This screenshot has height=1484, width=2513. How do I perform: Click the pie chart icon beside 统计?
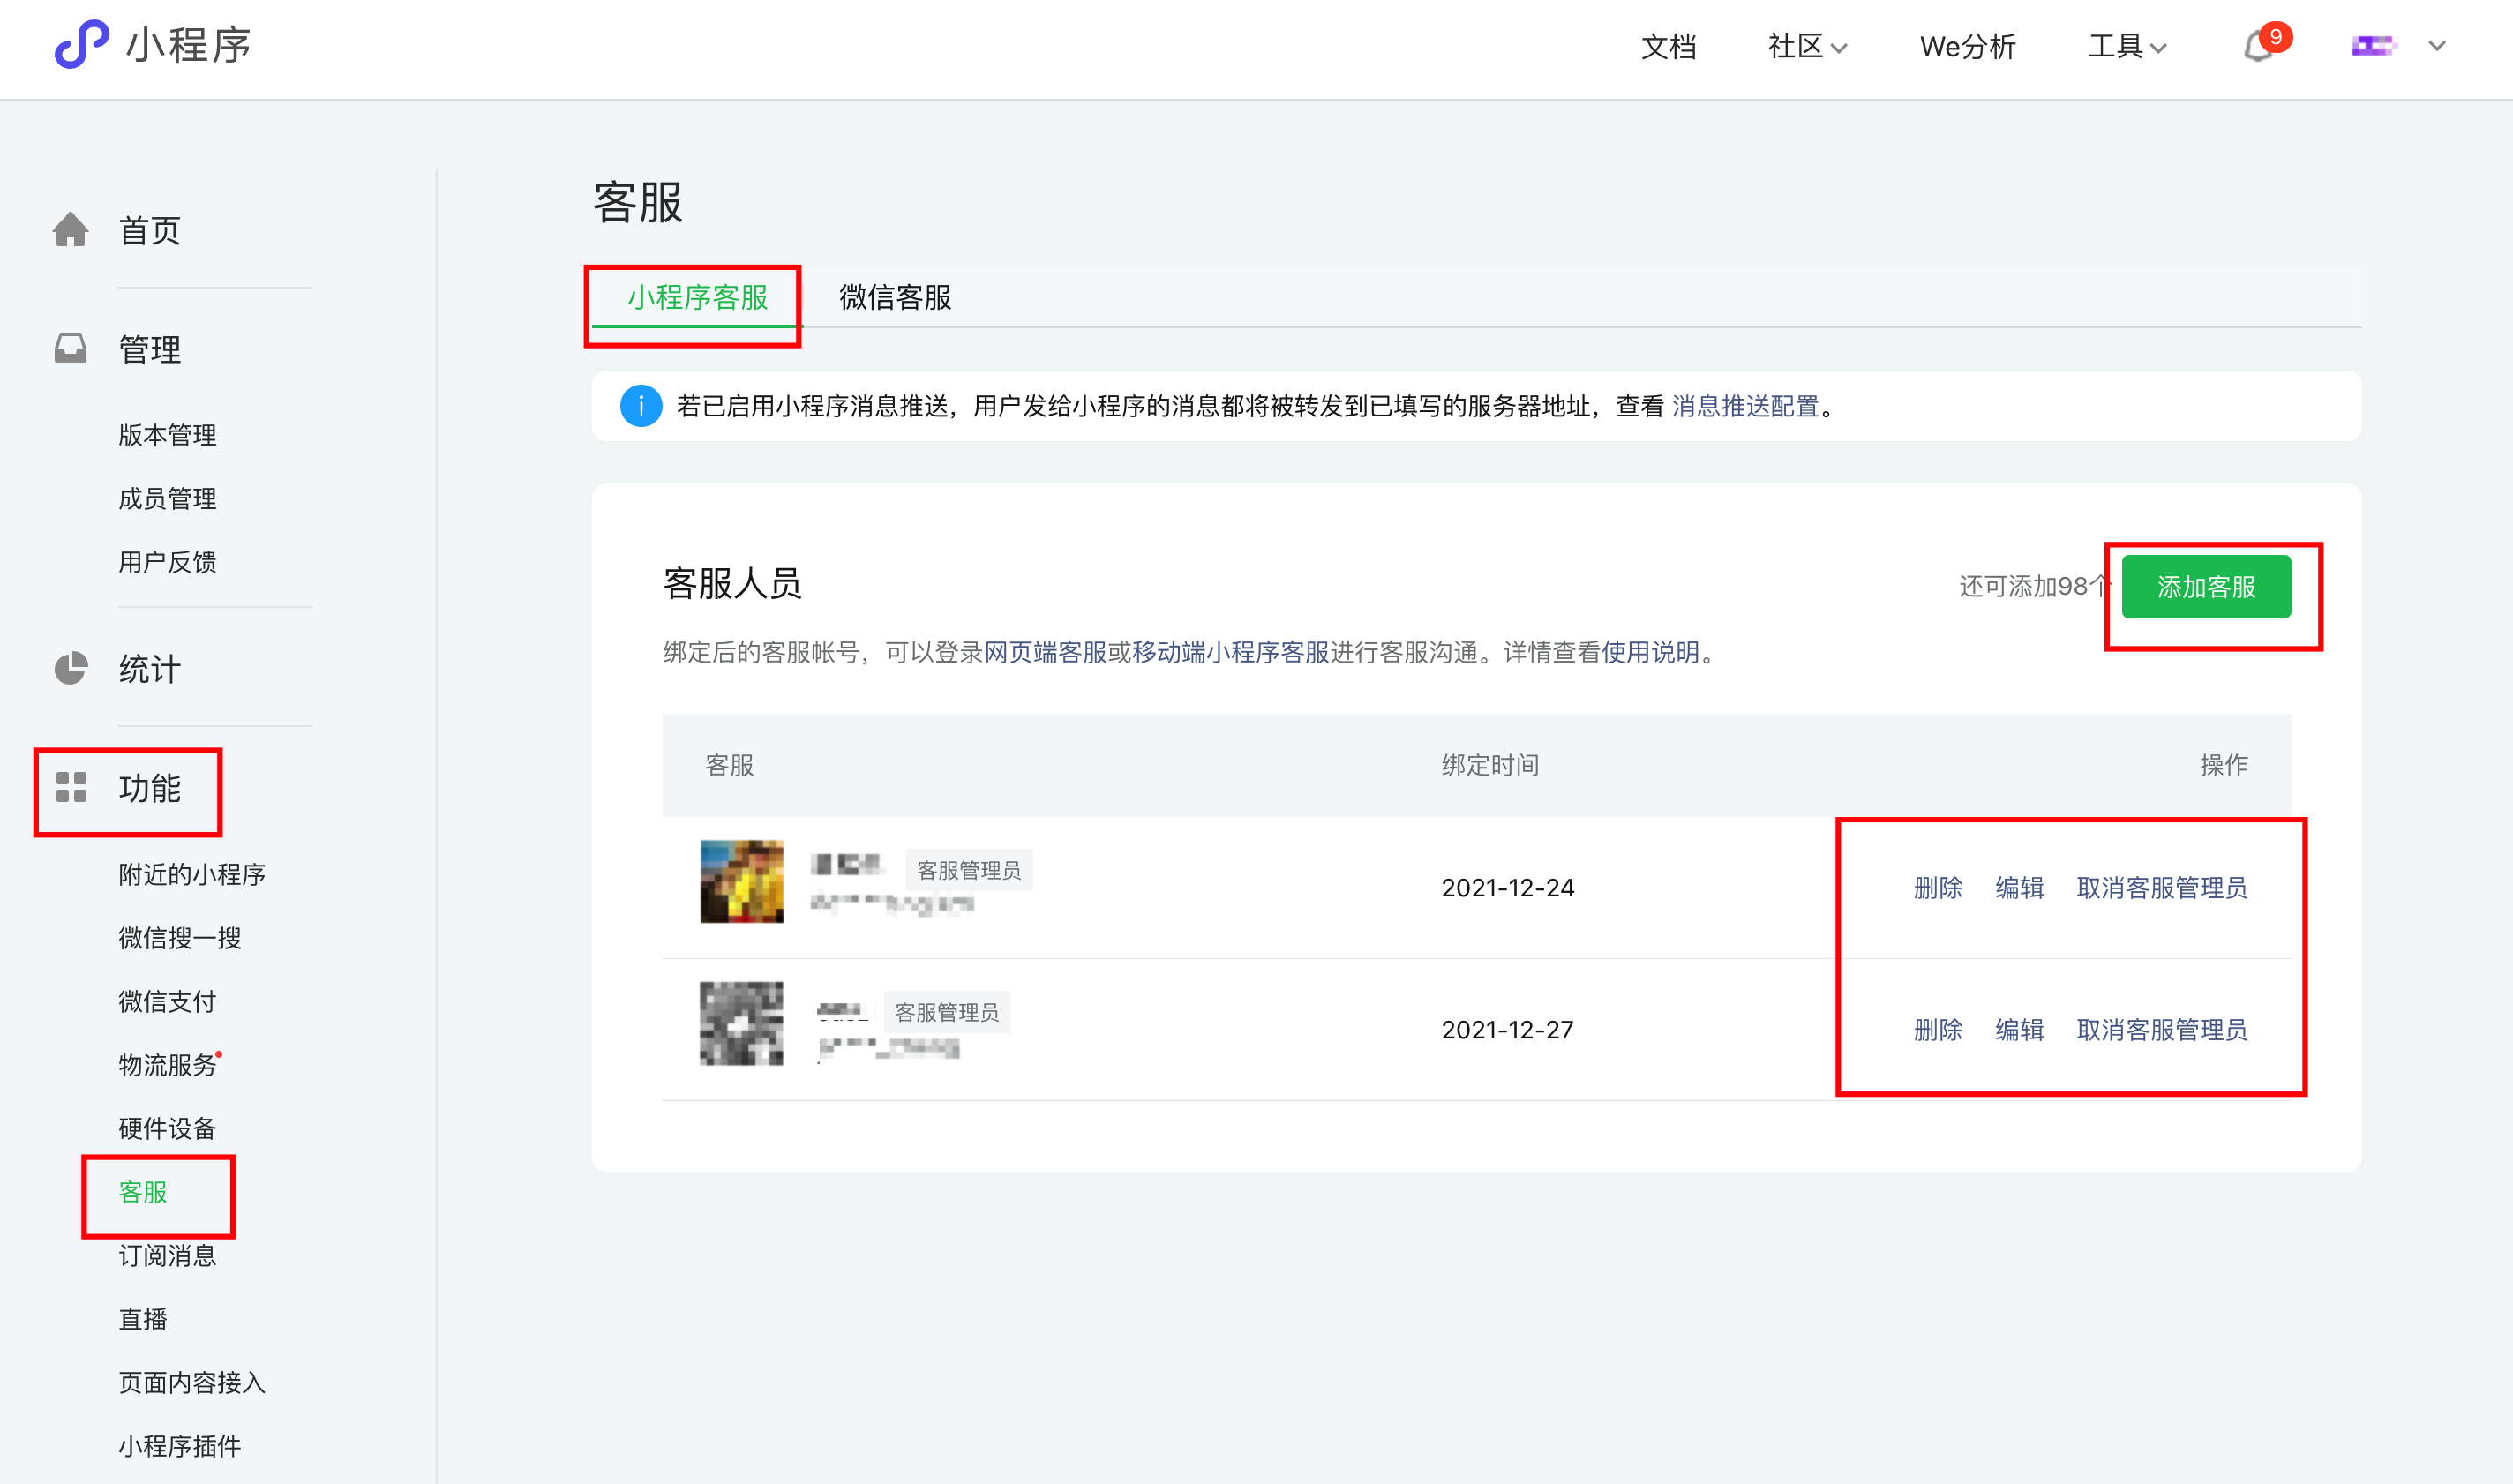click(x=70, y=668)
